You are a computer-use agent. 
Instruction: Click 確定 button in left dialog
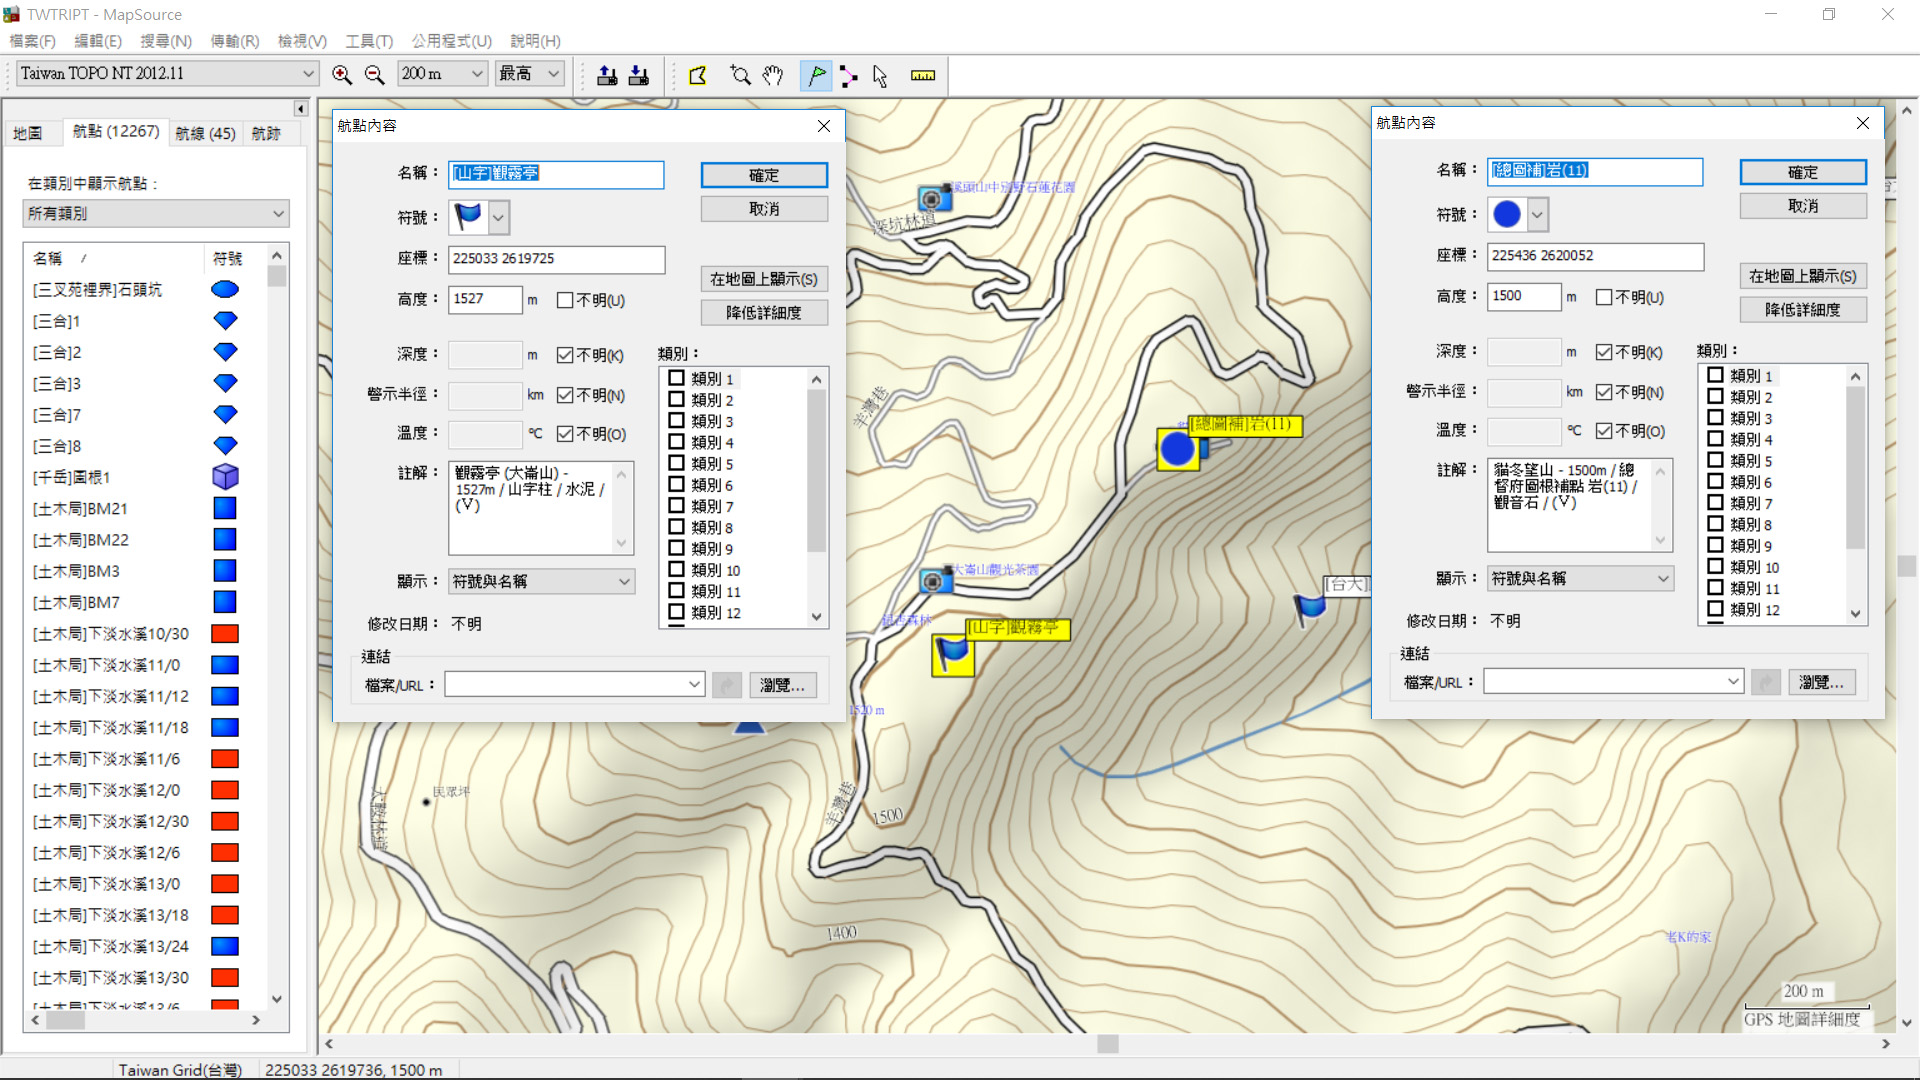764,175
